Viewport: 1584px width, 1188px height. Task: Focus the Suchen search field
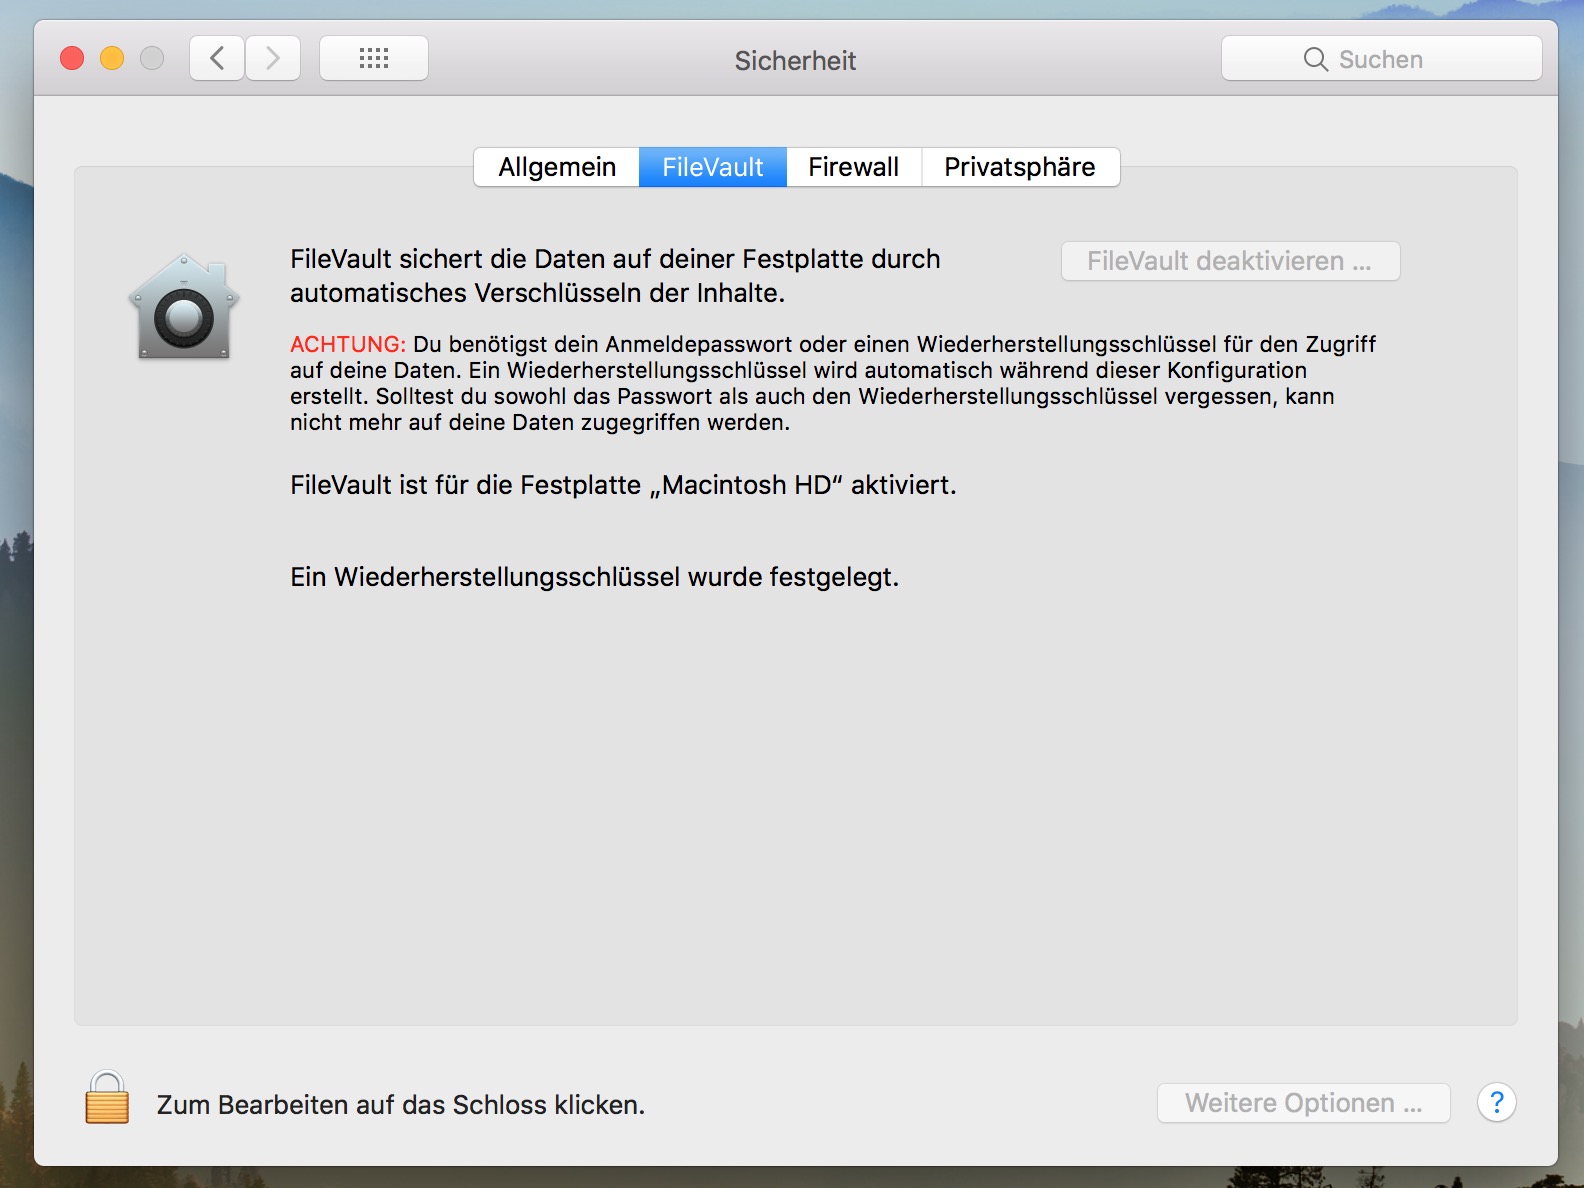[1382, 59]
